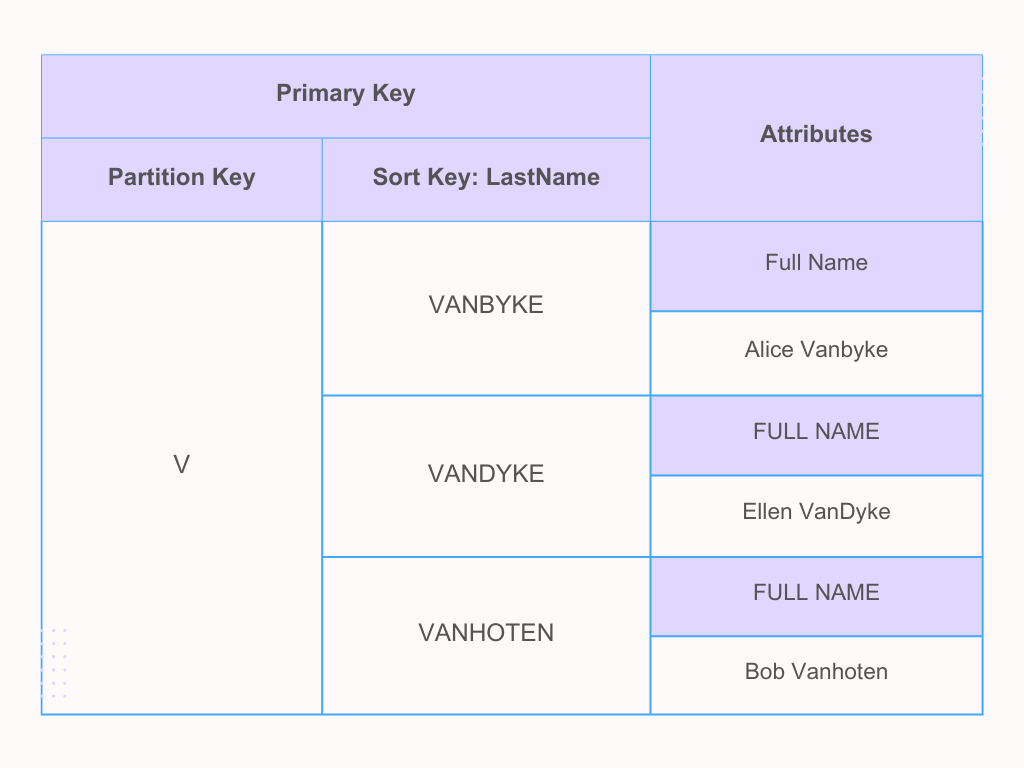The width and height of the screenshot is (1024, 768).
Task: Click the dotted decoration at the table's bottom-left
Action: pyautogui.click(x=56, y=662)
